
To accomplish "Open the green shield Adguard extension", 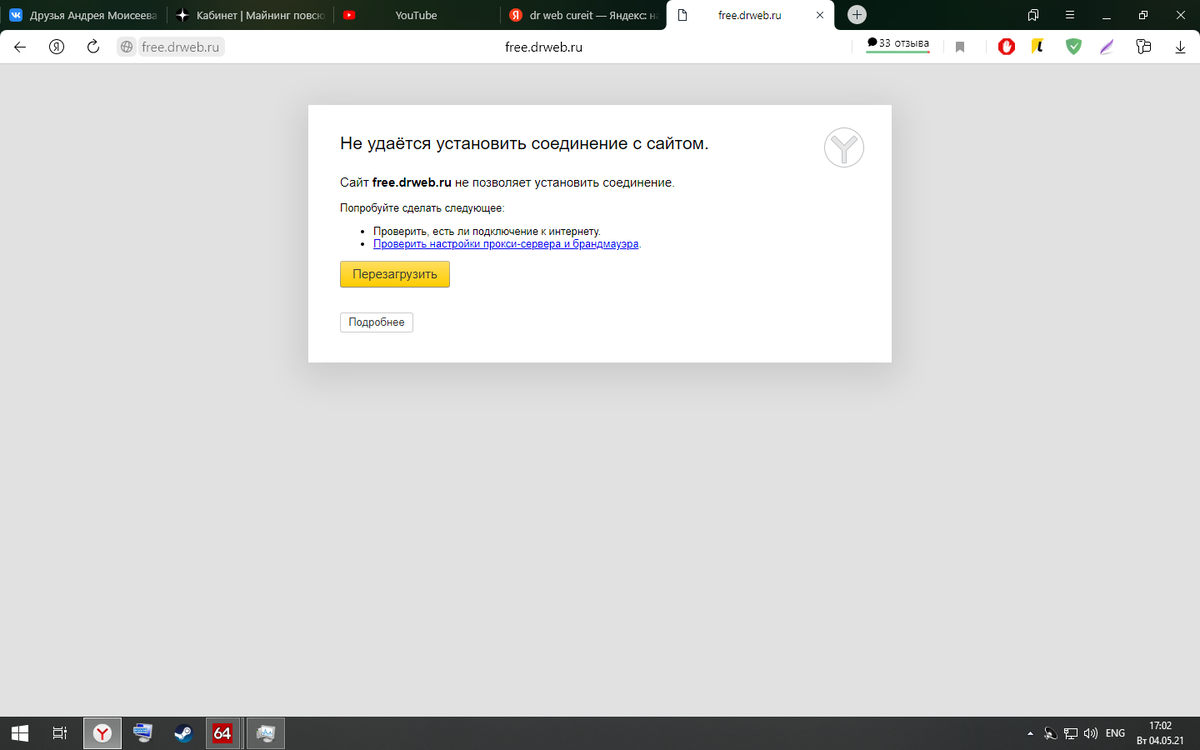I will pyautogui.click(x=1073, y=46).
